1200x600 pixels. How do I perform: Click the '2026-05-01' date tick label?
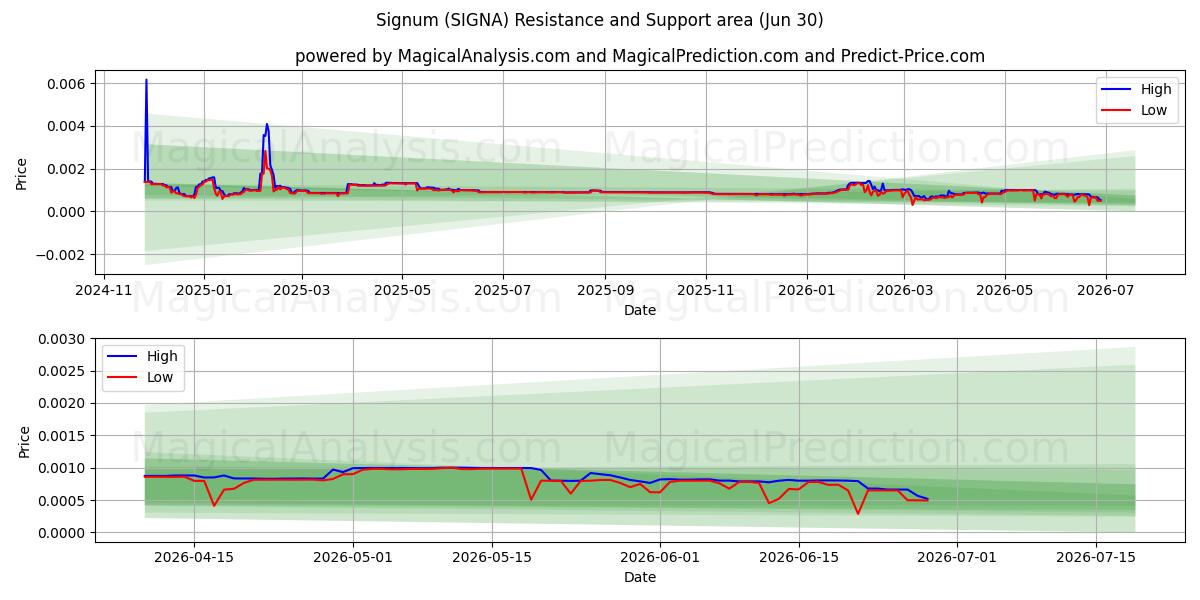point(353,557)
